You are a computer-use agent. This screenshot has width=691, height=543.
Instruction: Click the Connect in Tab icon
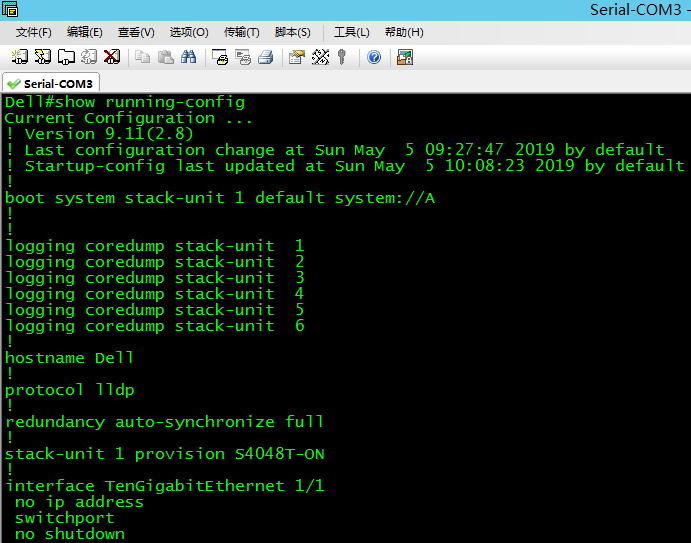tap(66, 57)
